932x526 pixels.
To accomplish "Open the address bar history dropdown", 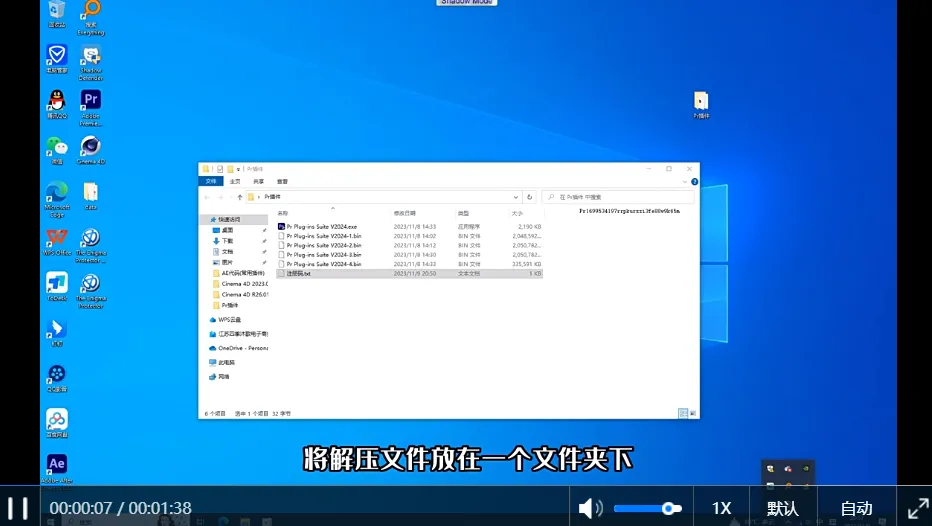I will click(515, 197).
